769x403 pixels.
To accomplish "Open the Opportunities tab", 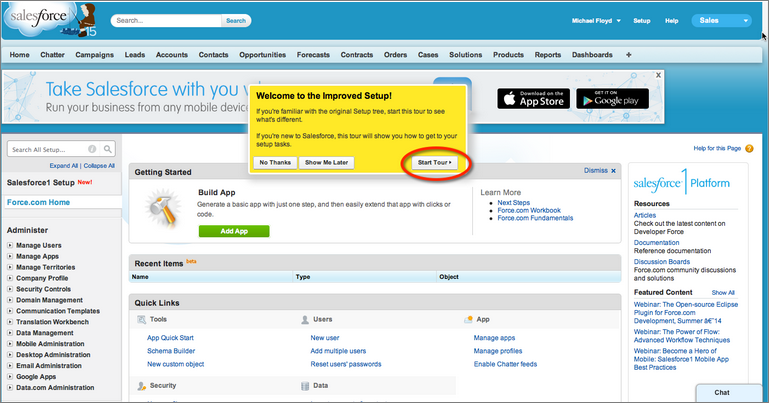I will tap(262, 55).
